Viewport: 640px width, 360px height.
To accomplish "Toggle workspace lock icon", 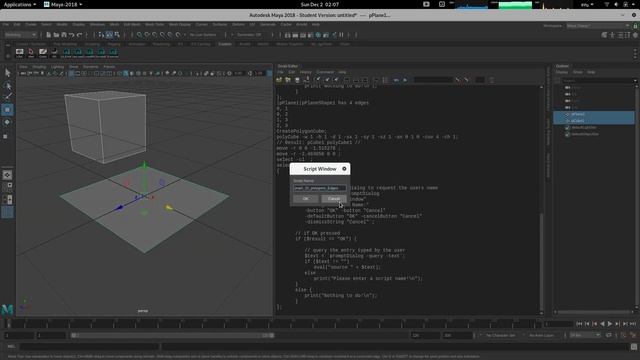I will 636,26.
